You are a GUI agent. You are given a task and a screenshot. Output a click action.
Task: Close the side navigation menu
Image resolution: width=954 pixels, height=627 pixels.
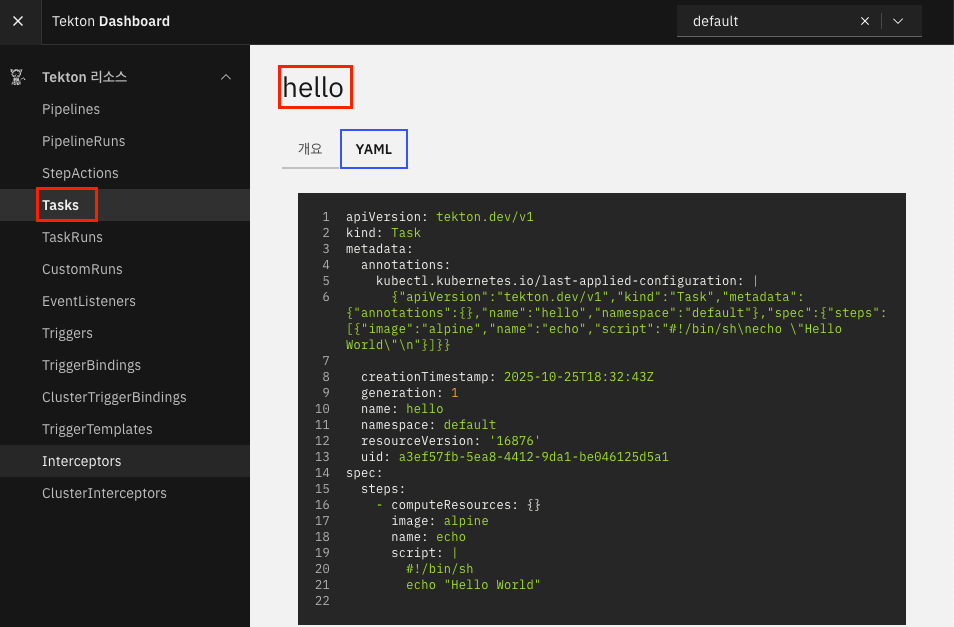(18, 21)
